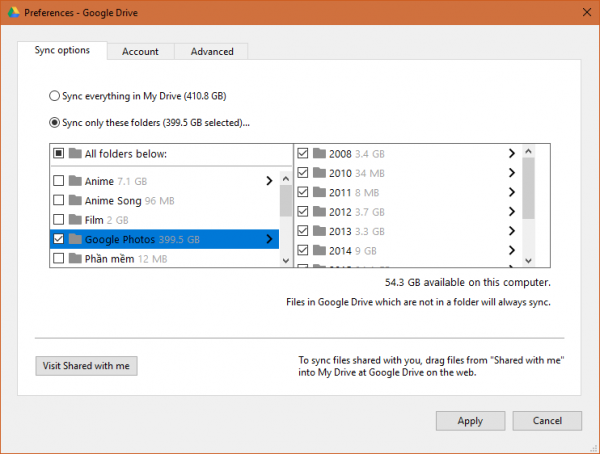Click the 2014 folder icon
600x454 pixels.
(x=319, y=250)
